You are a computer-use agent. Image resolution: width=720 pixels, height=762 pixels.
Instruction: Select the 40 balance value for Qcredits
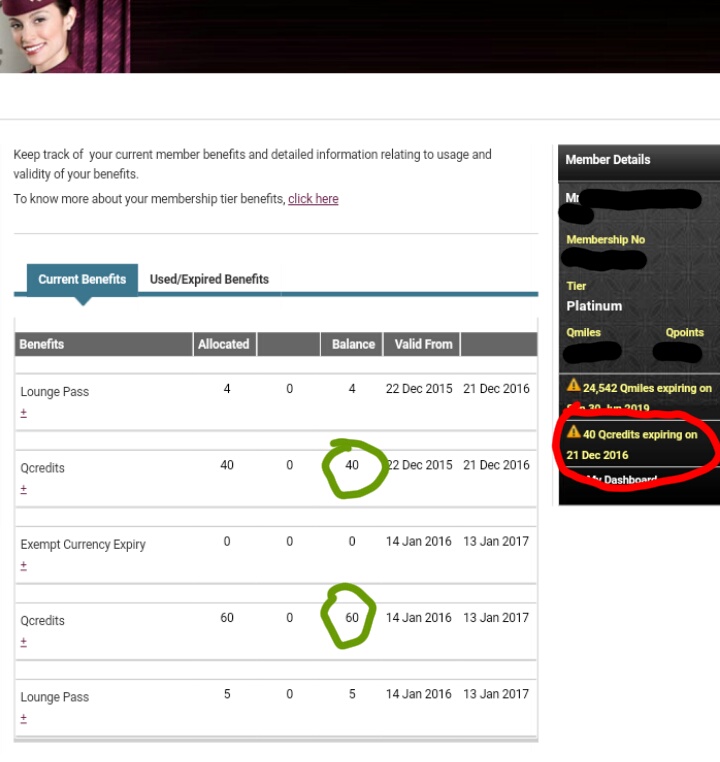click(x=352, y=465)
